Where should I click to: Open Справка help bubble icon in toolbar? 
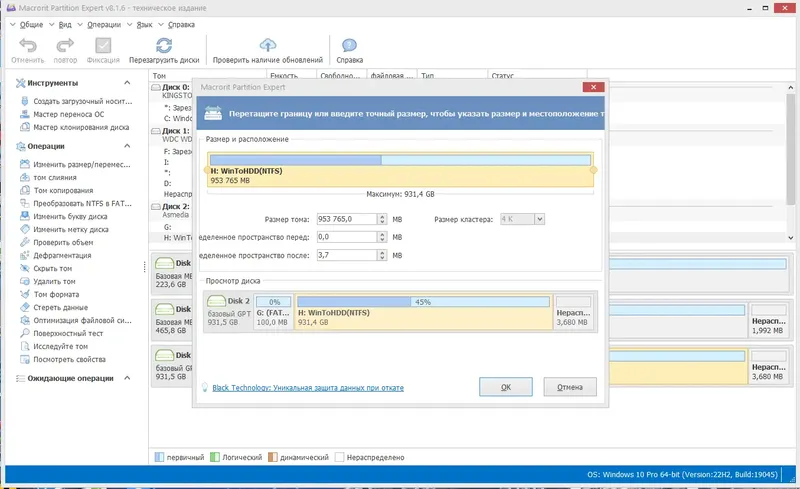[349, 45]
